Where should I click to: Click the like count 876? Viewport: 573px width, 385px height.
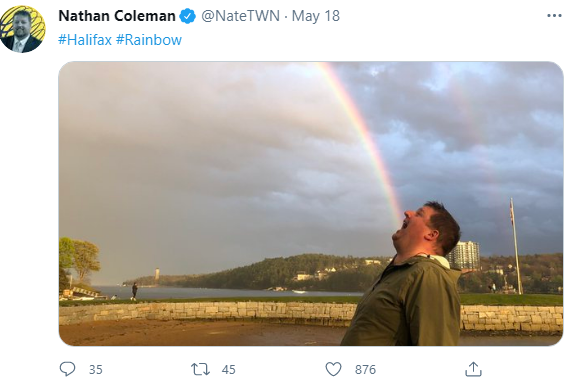365,369
